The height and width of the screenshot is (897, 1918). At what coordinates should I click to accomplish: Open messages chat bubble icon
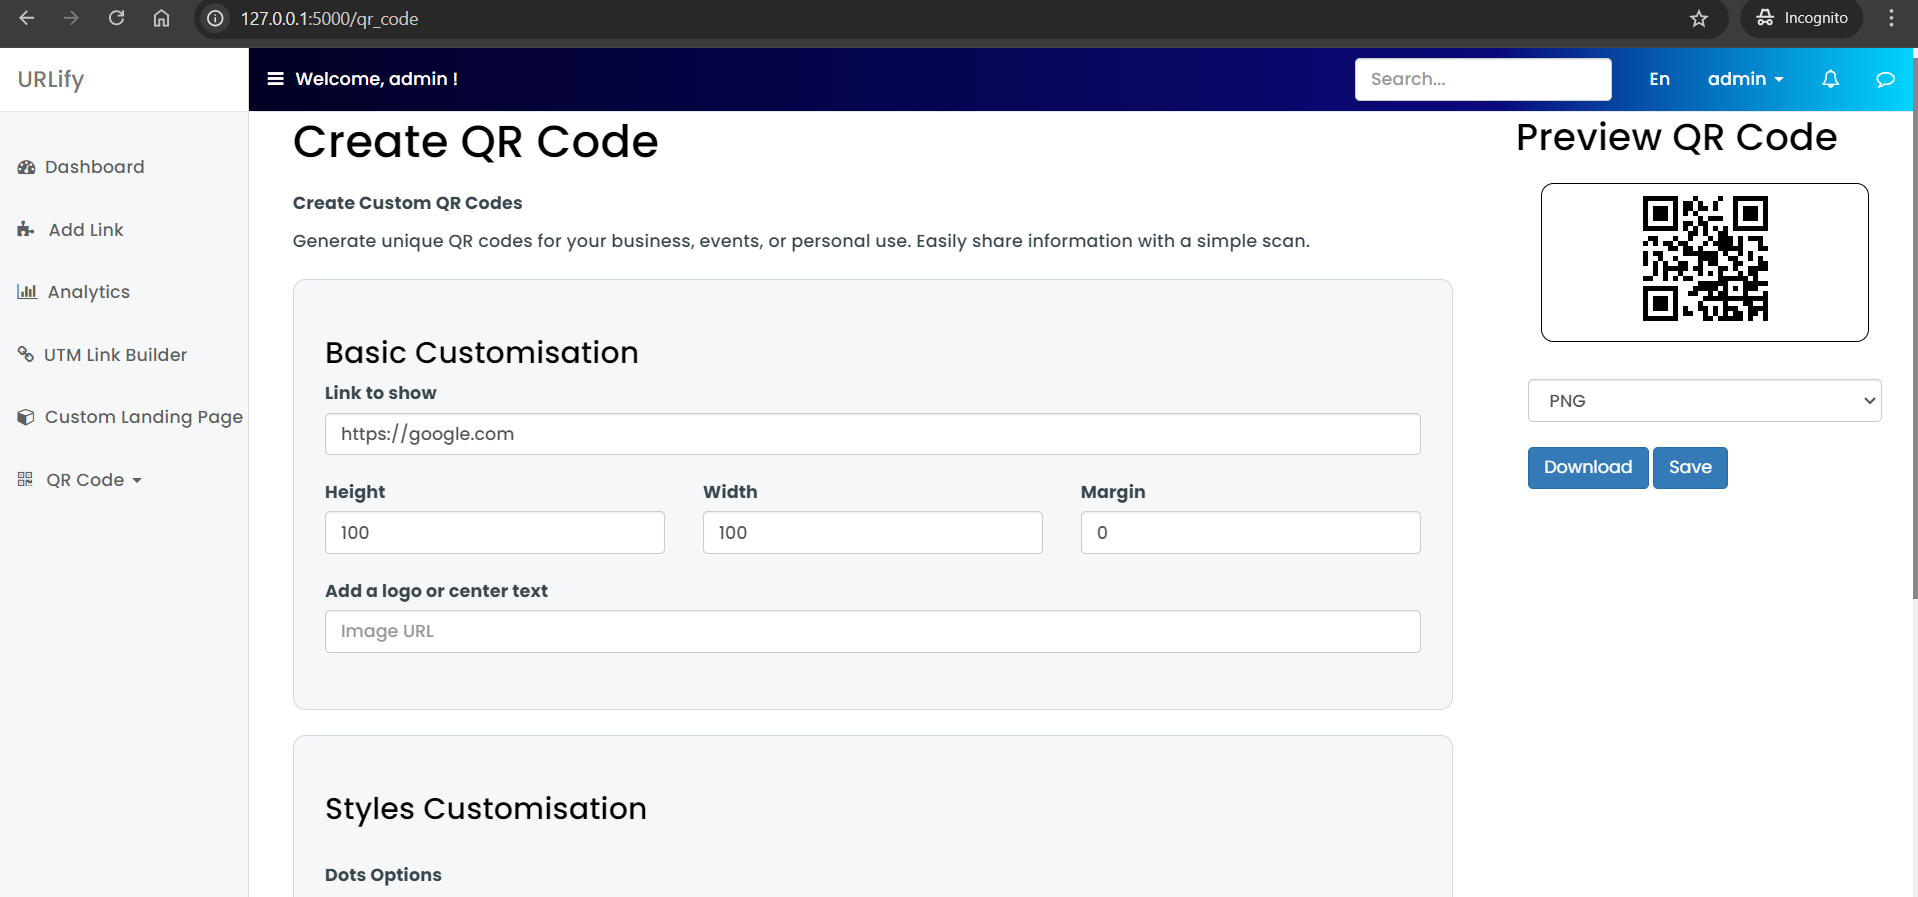[1885, 79]
